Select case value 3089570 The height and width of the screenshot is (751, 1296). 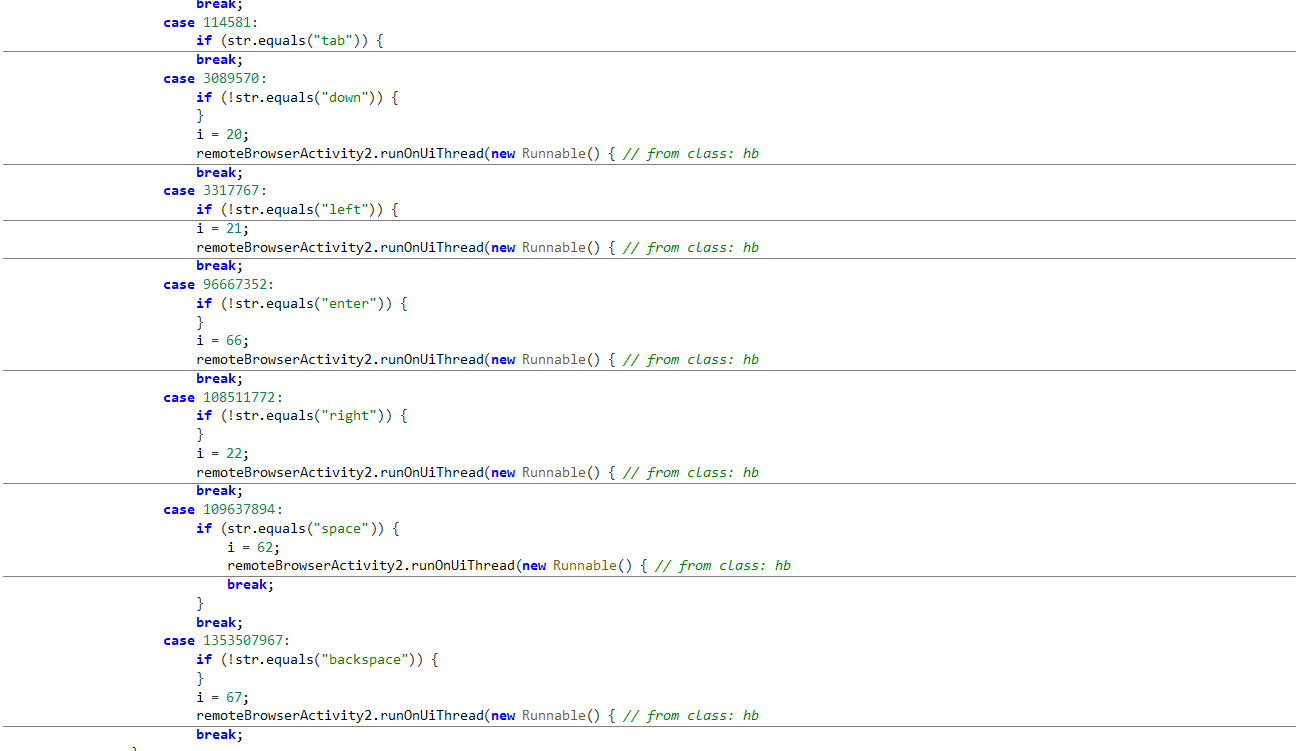230,78
